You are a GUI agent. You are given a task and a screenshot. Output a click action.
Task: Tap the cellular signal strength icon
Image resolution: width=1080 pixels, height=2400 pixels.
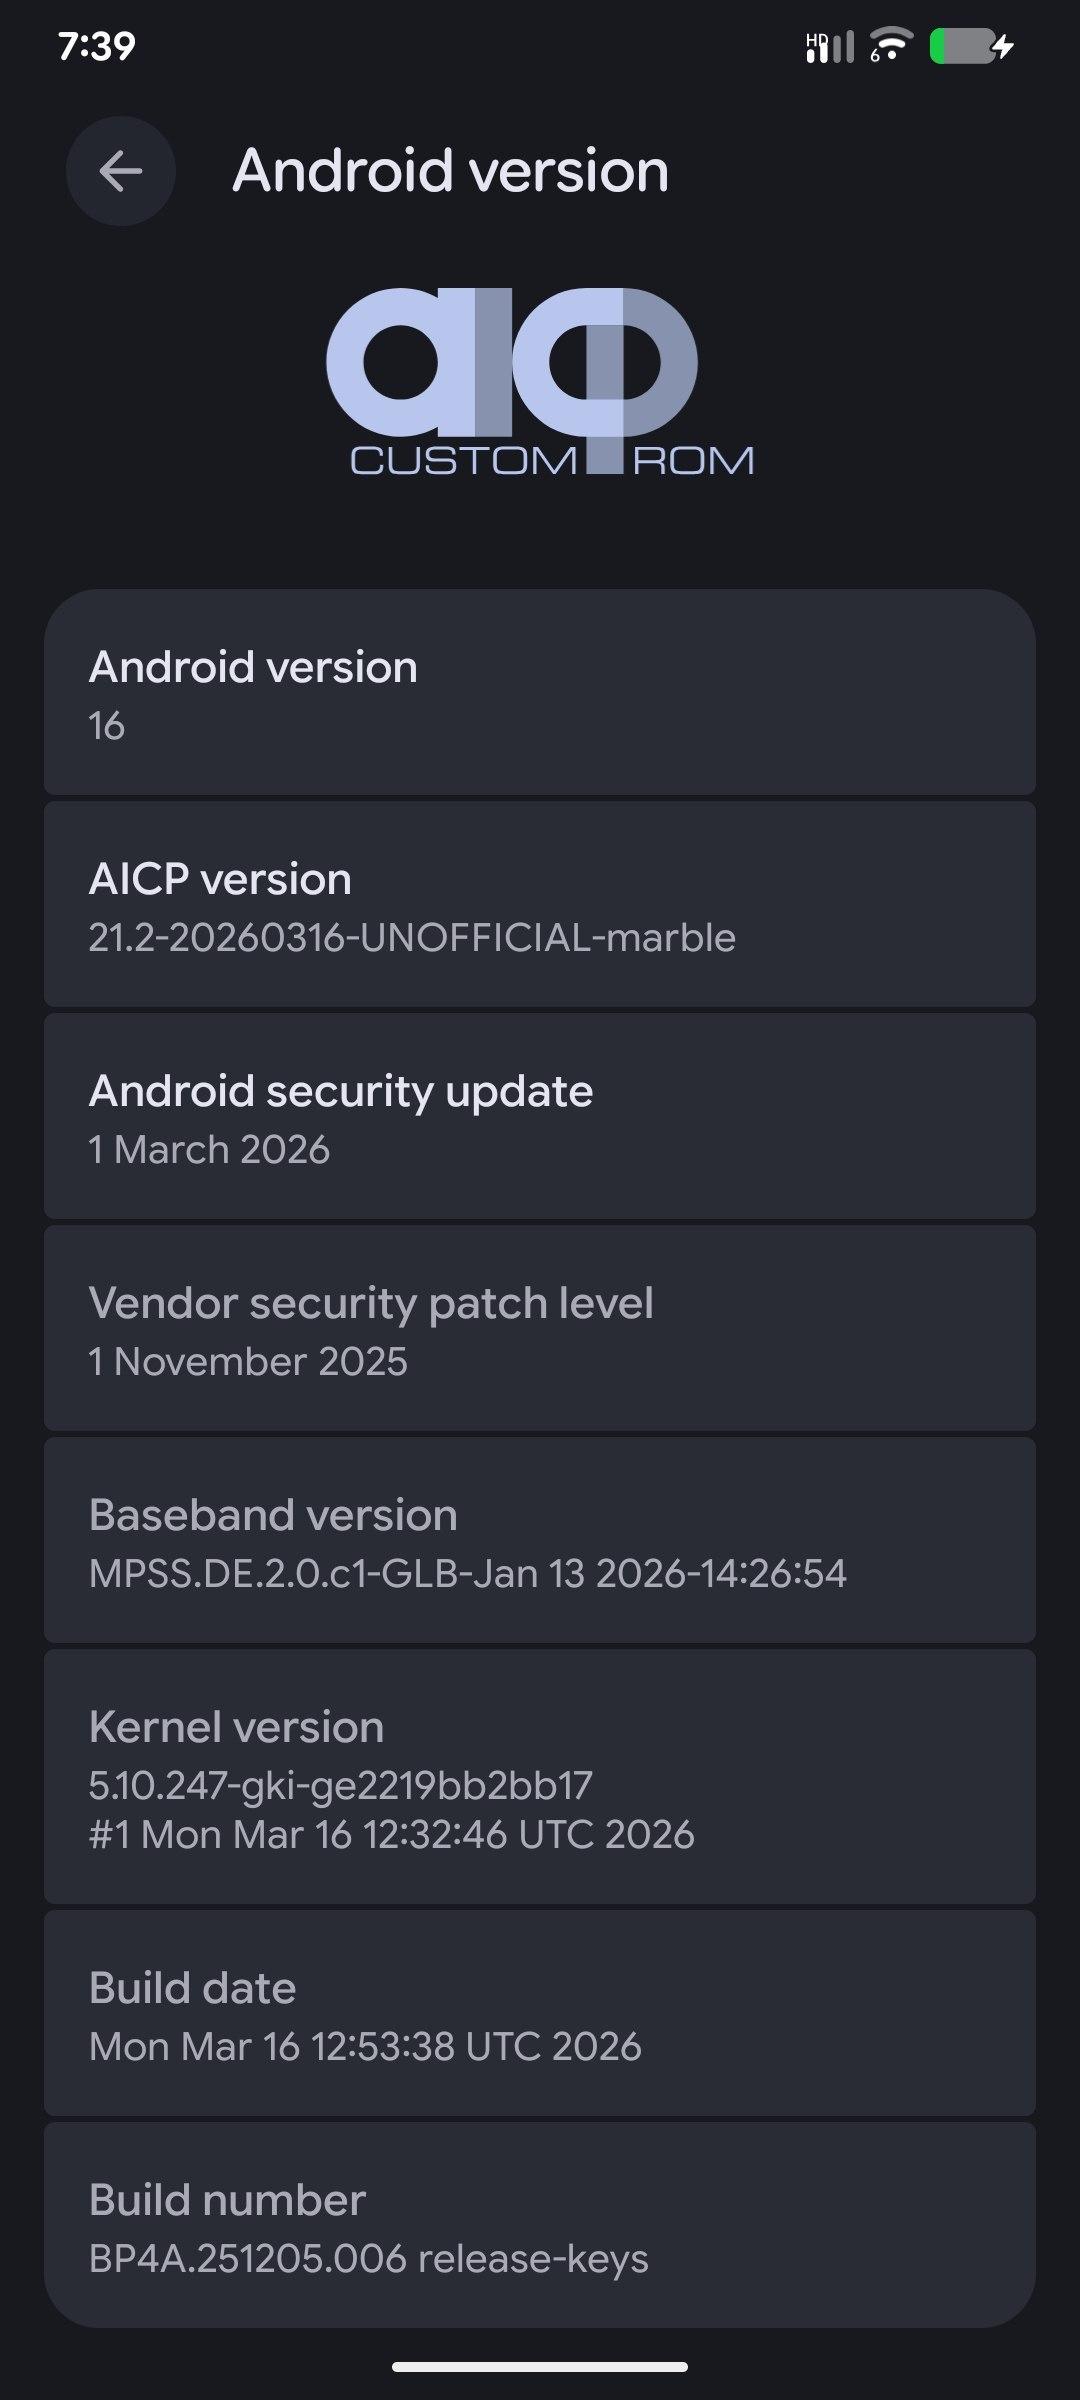pyautogui.click(x=838, y=47)
